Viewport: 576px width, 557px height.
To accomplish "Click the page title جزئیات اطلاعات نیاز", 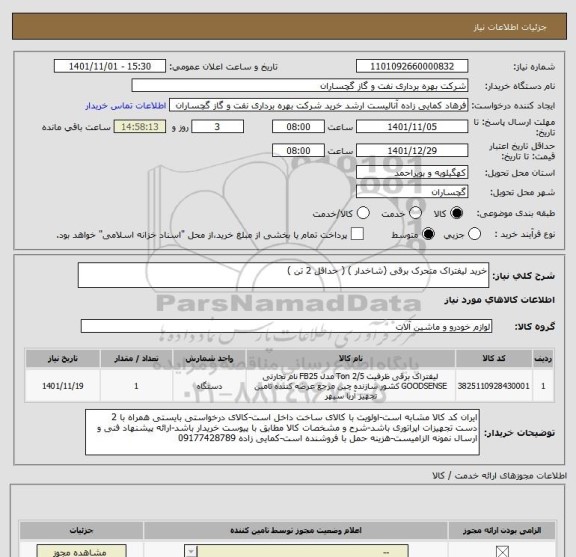I will 510,27.
